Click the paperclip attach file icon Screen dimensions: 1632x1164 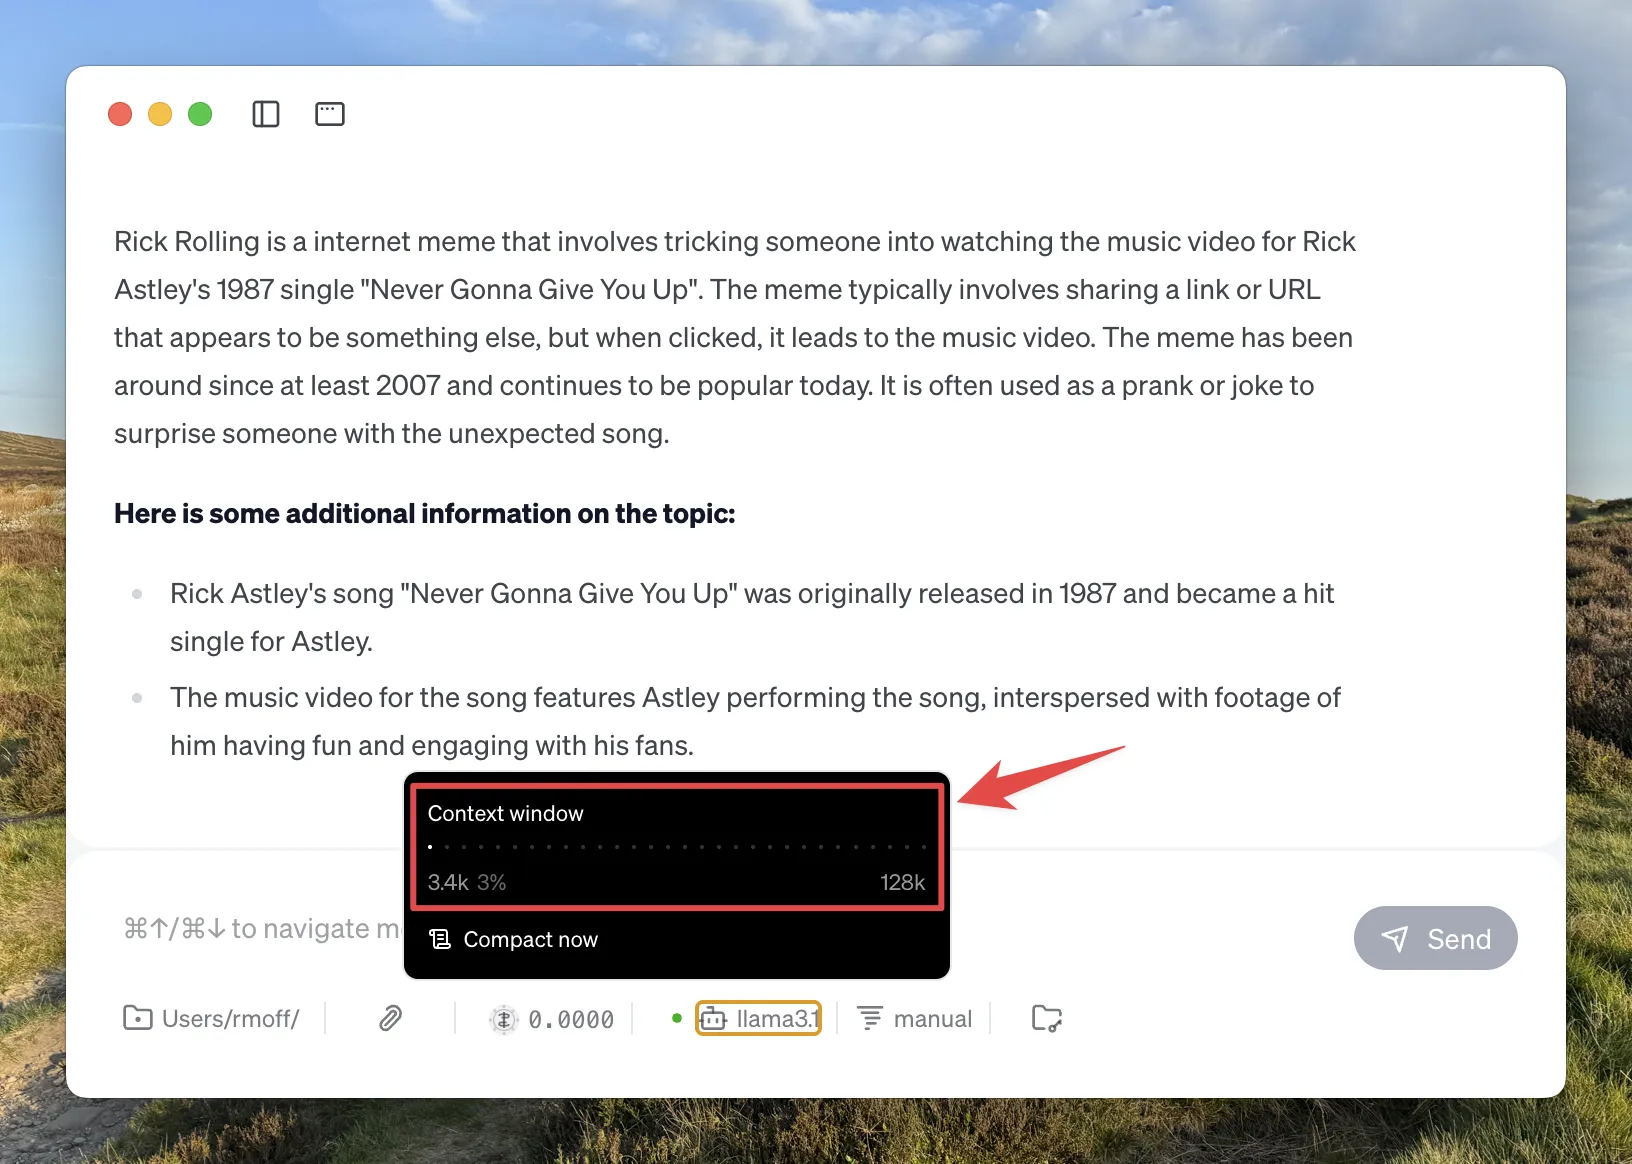[x=390, y=1019]
